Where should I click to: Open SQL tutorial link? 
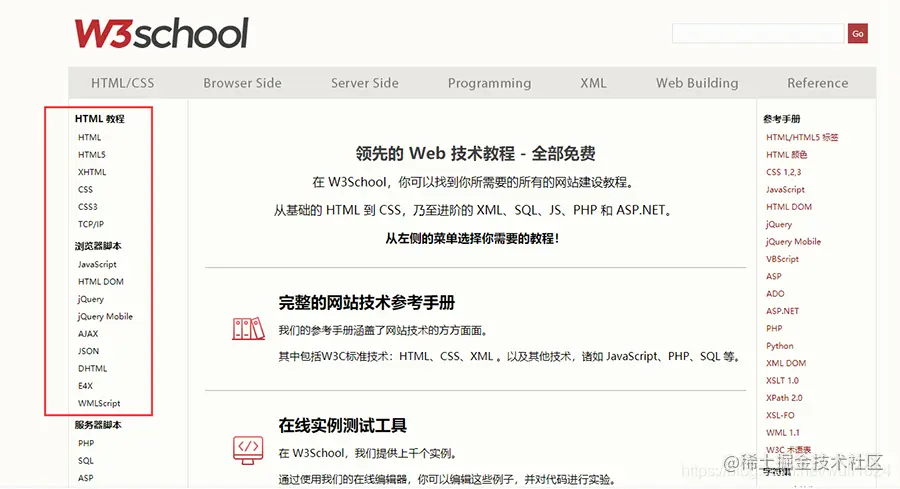(x=86, y=460)
